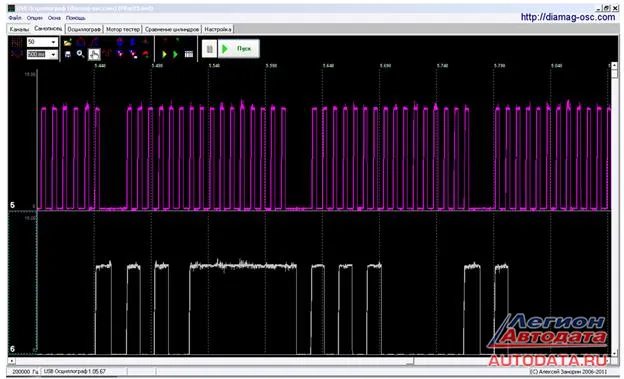Image resolution: width=624 pixels, height=379 pixels.
Task: Open the Настройка tab
Action: click(x=218, y=29)
